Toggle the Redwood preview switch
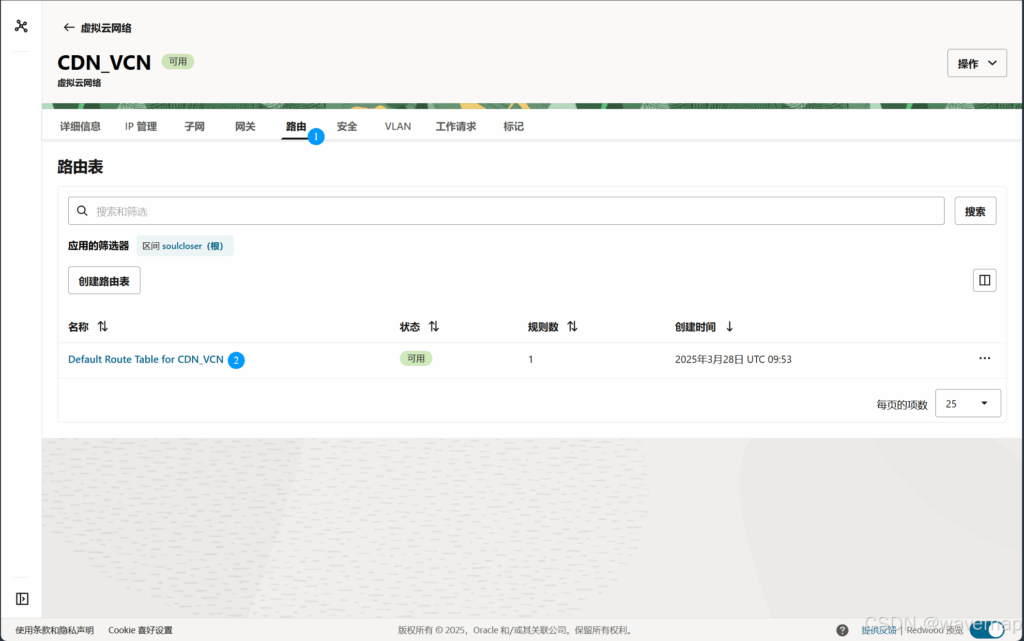This screenshot has width=1024, height=641. tap(987, 630)
